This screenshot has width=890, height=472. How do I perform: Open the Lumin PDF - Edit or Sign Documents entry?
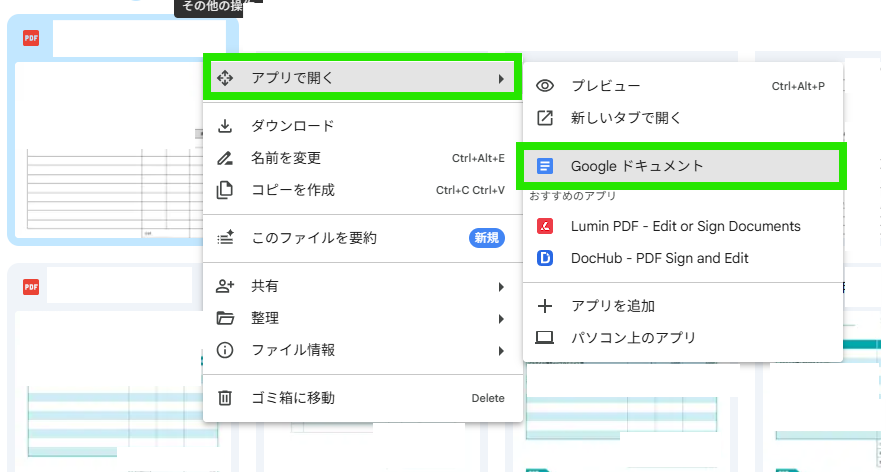[685, 226]
